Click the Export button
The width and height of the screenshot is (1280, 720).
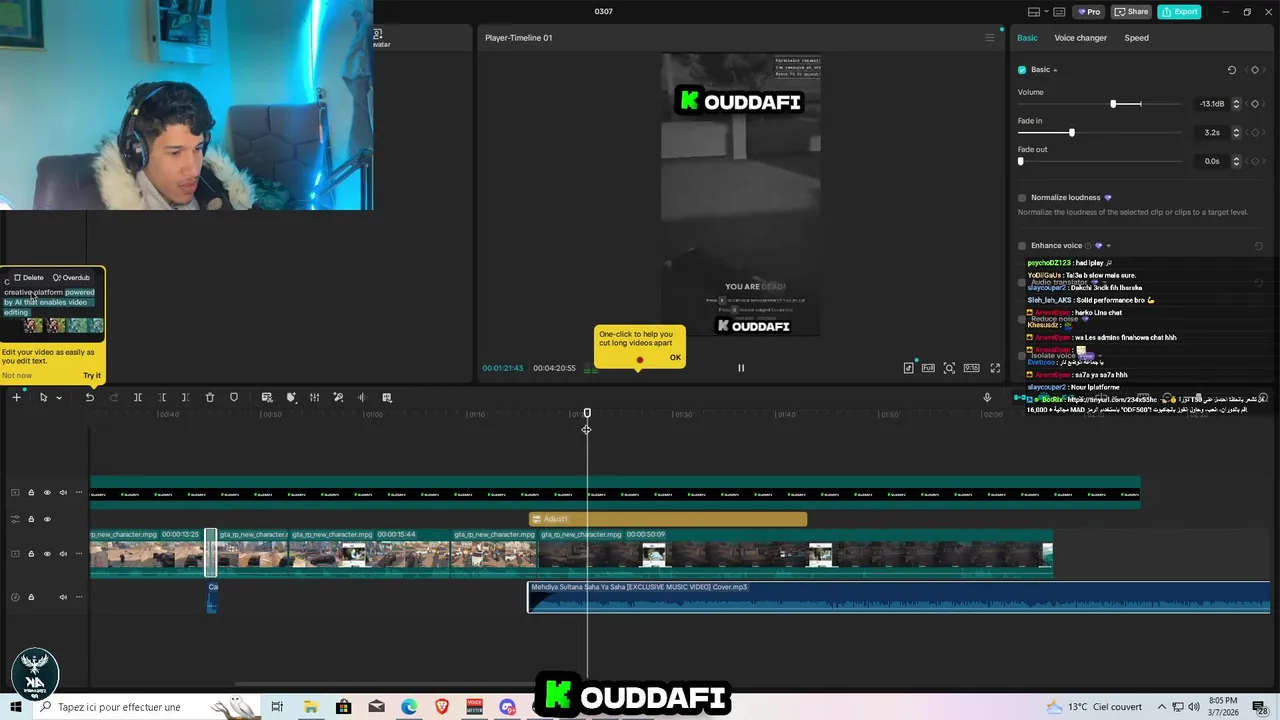tap(1179, 12)
